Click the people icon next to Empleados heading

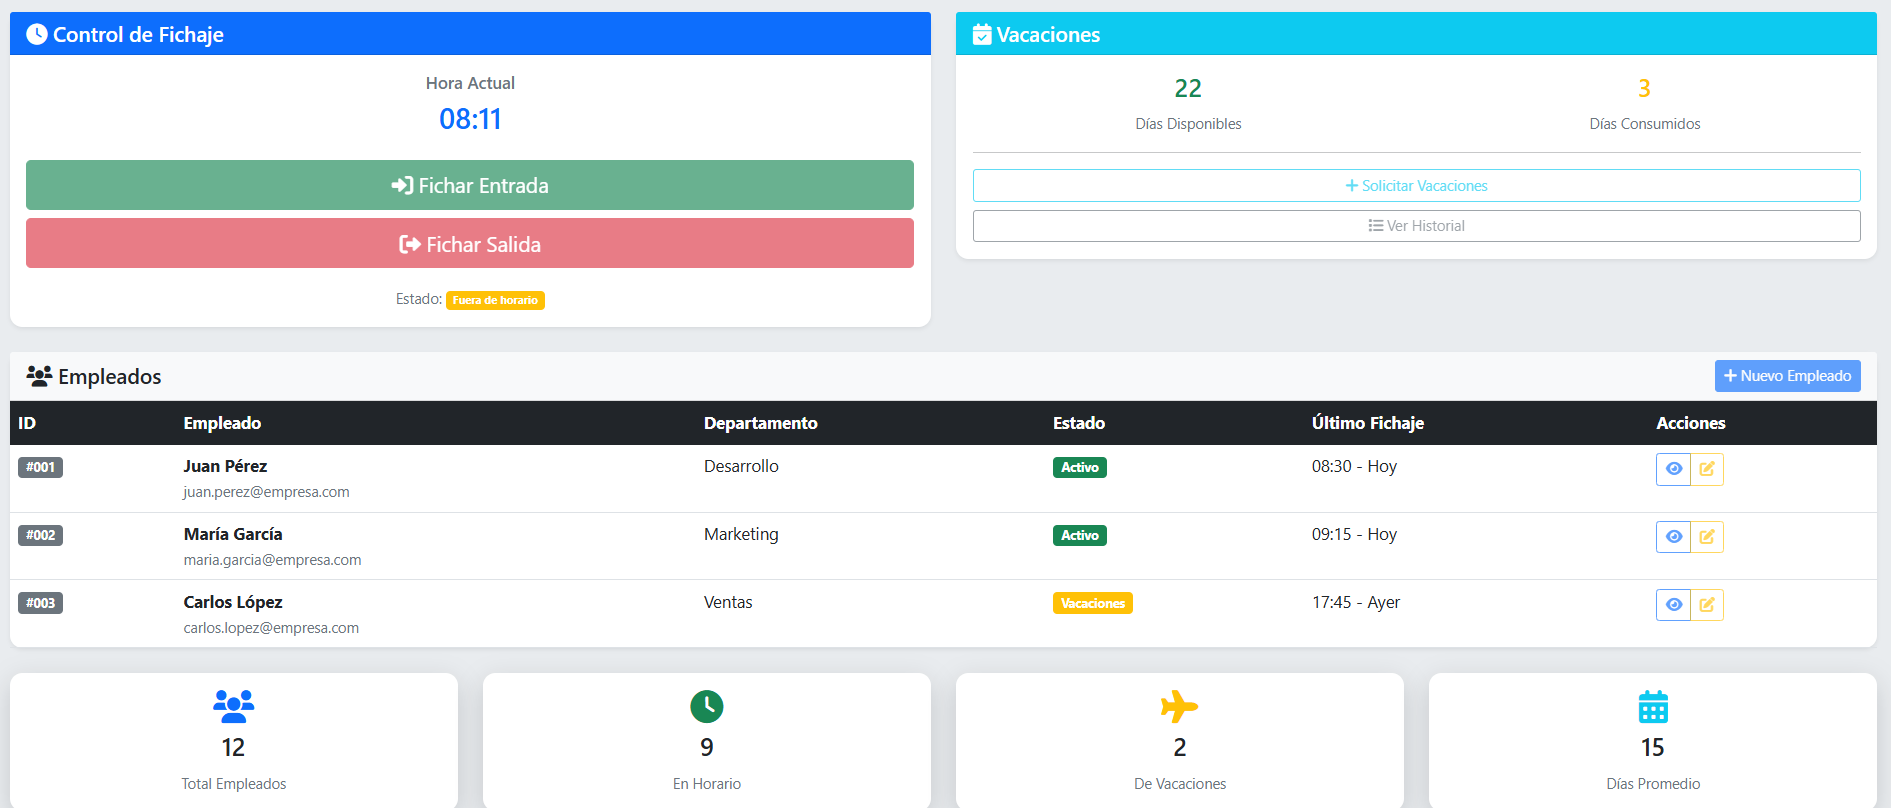[39, 376]
